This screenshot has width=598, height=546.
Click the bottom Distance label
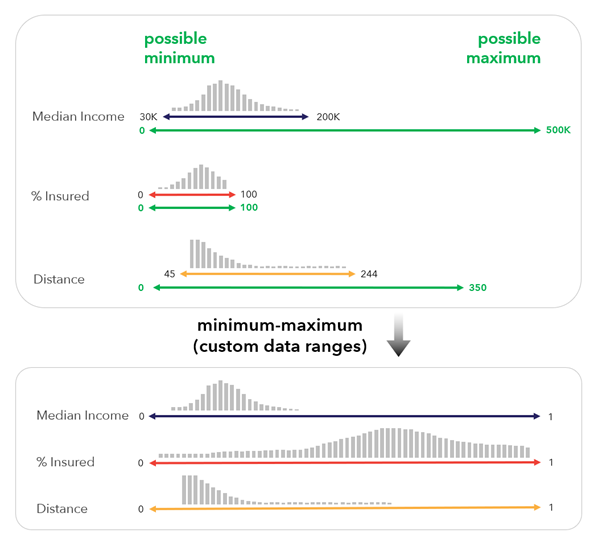[62, 509]
